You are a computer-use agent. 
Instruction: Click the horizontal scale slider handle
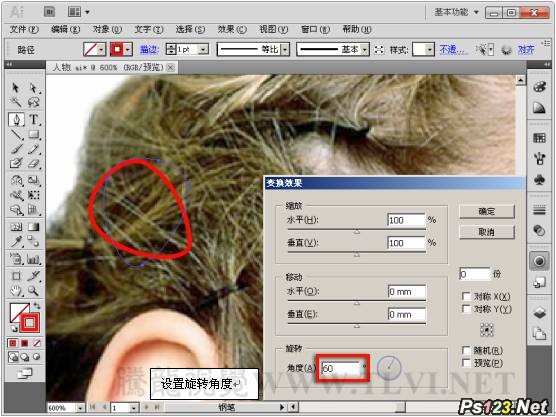pos(357,232)
